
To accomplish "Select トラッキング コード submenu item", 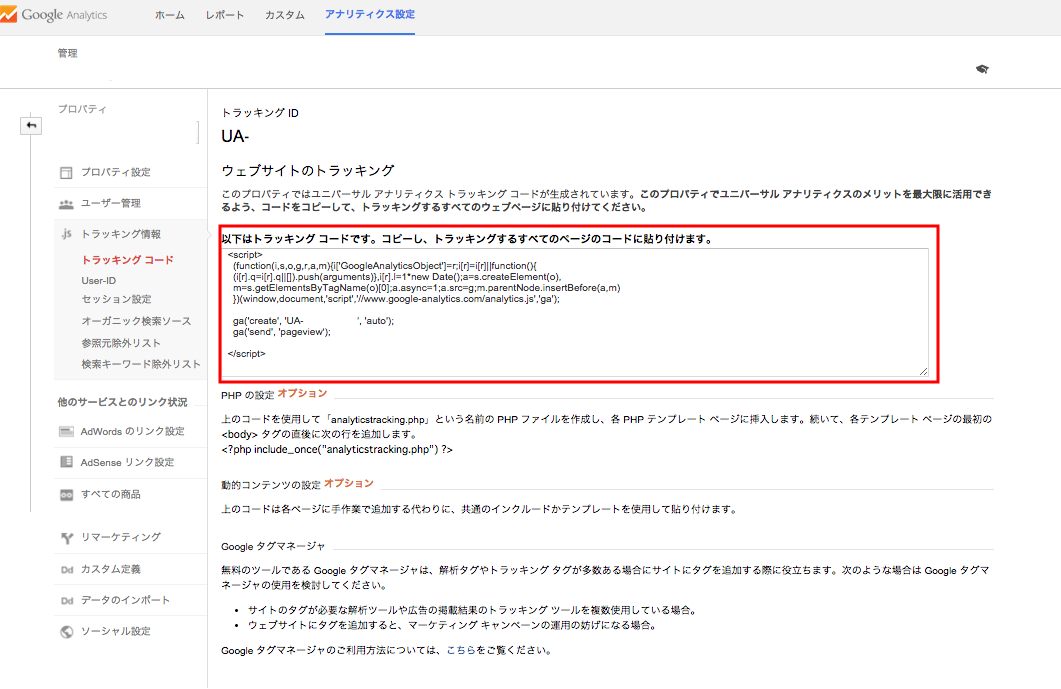I will [127, 260].
